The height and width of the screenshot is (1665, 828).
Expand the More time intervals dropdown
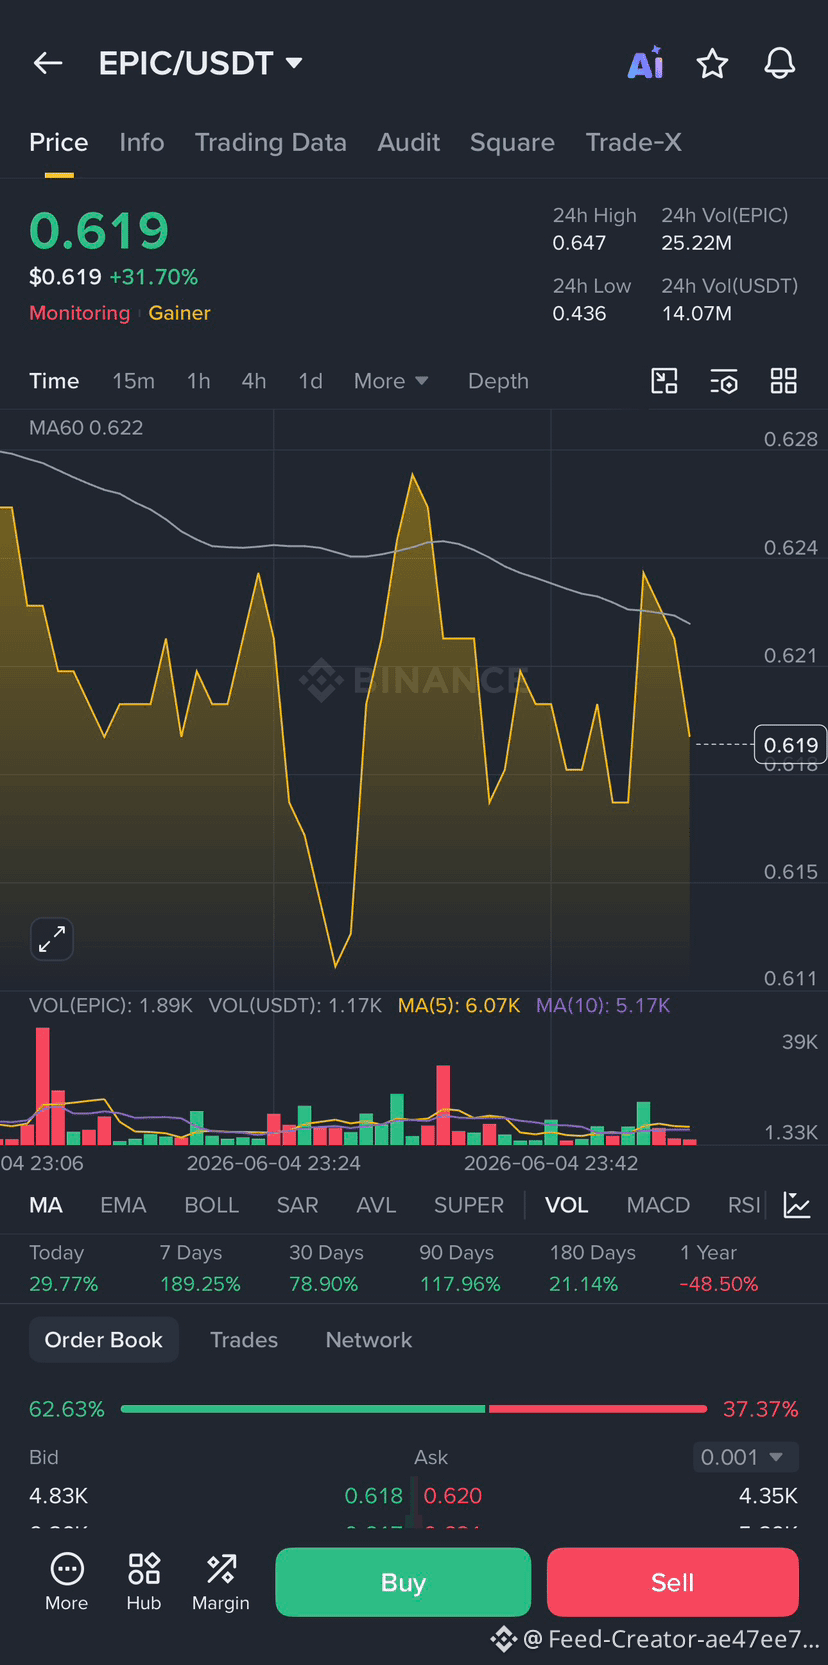pos(391,381)
